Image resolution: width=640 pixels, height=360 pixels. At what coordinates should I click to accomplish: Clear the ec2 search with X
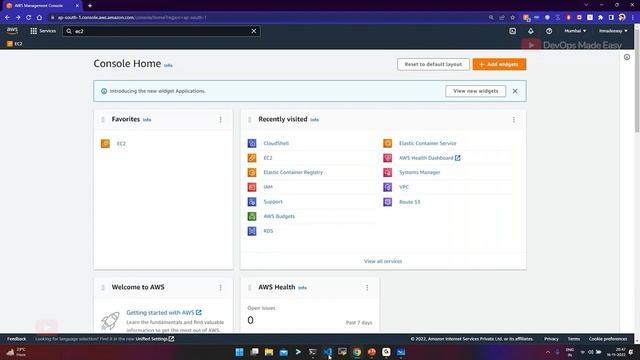point(254,31)
